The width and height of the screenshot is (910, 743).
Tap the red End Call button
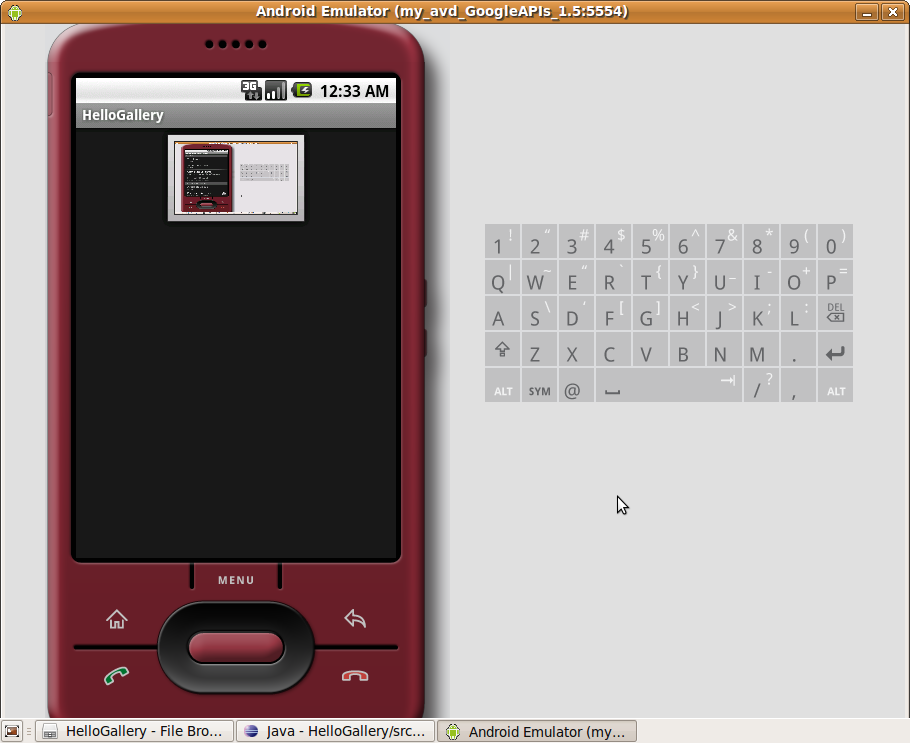pos(355,676)
